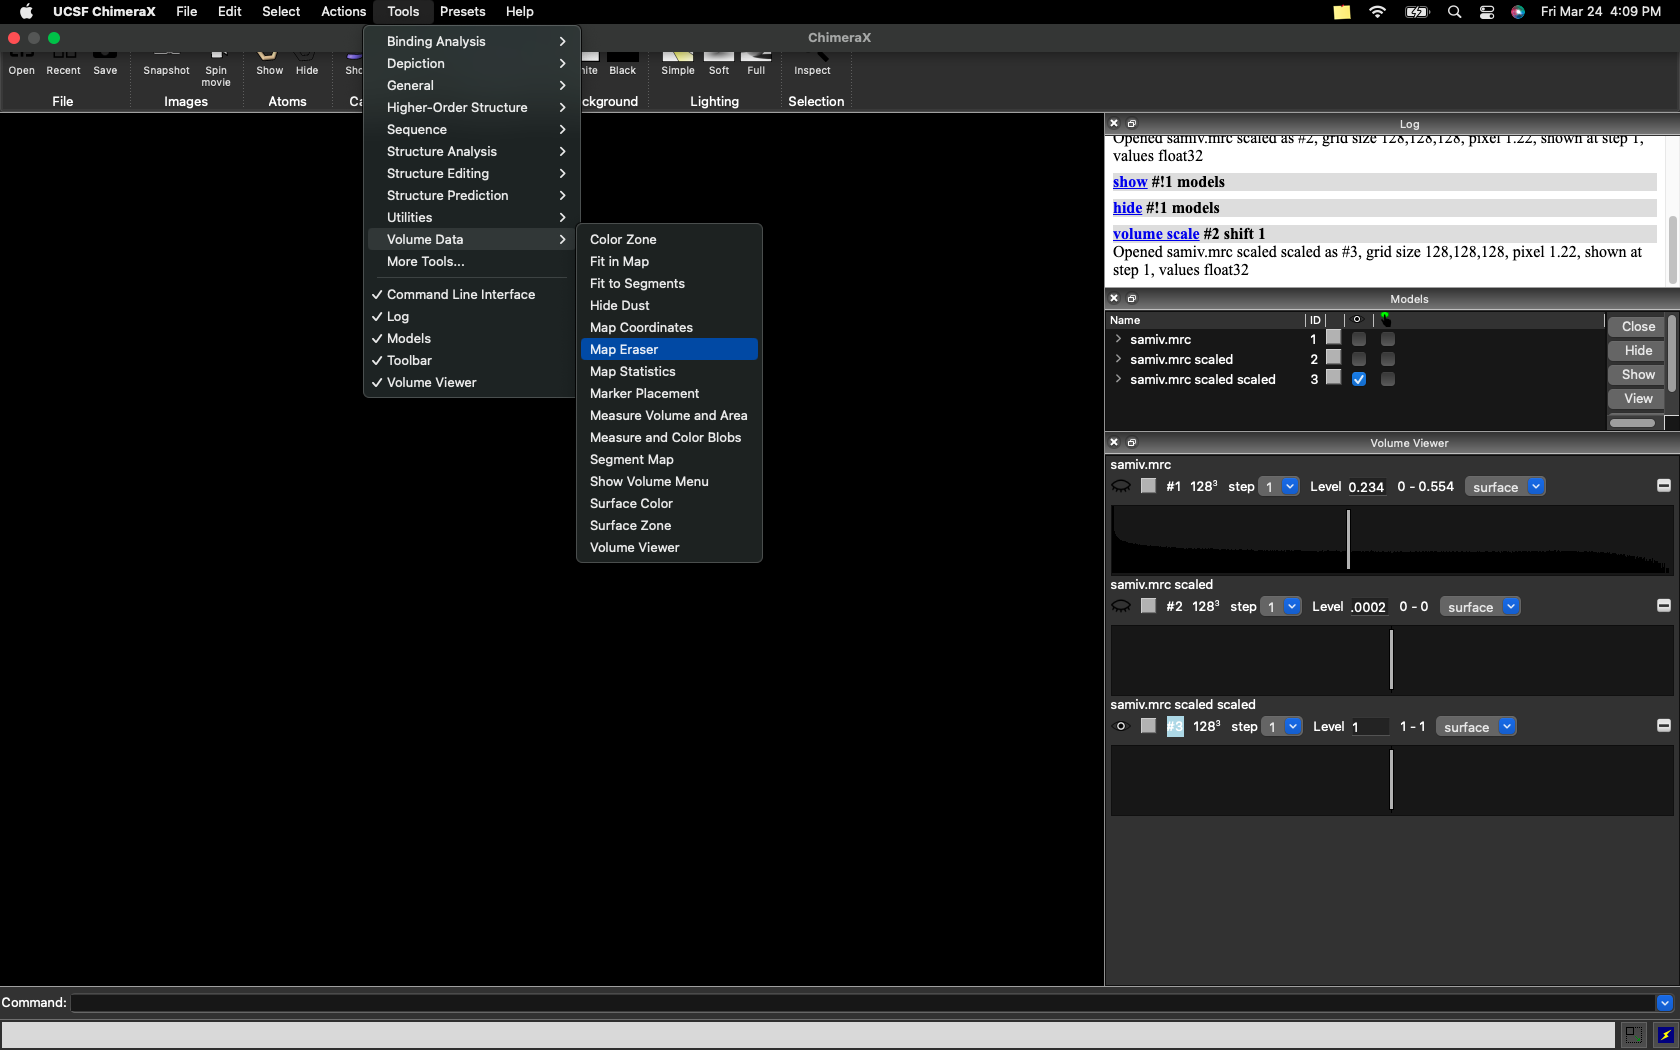
Task: Open the Siri menu bar icon
Action: tap(1518, 12)
